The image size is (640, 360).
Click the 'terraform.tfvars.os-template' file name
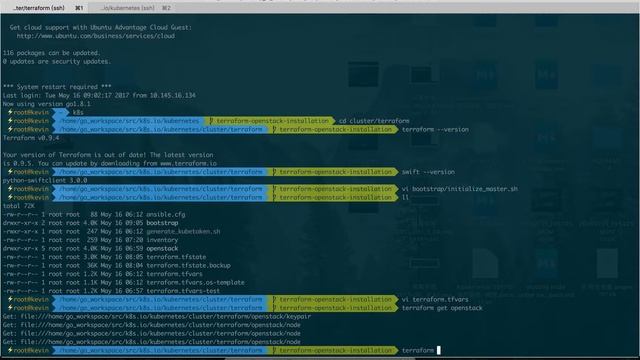(x=195, y=282)
